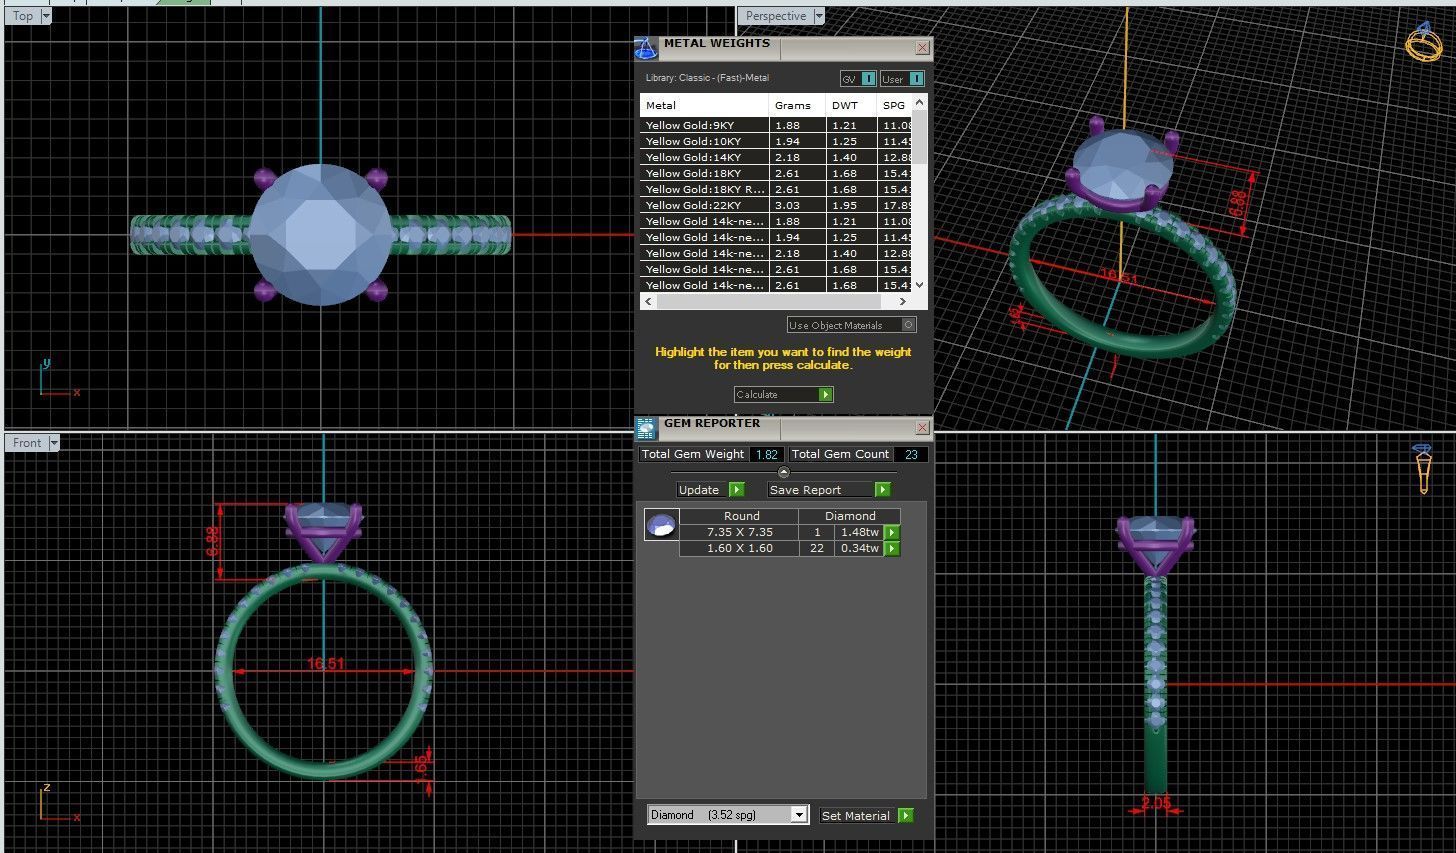Click the metal list scroll right arrow
Viewport: 1456px width, 853px height.
point(903,301)
